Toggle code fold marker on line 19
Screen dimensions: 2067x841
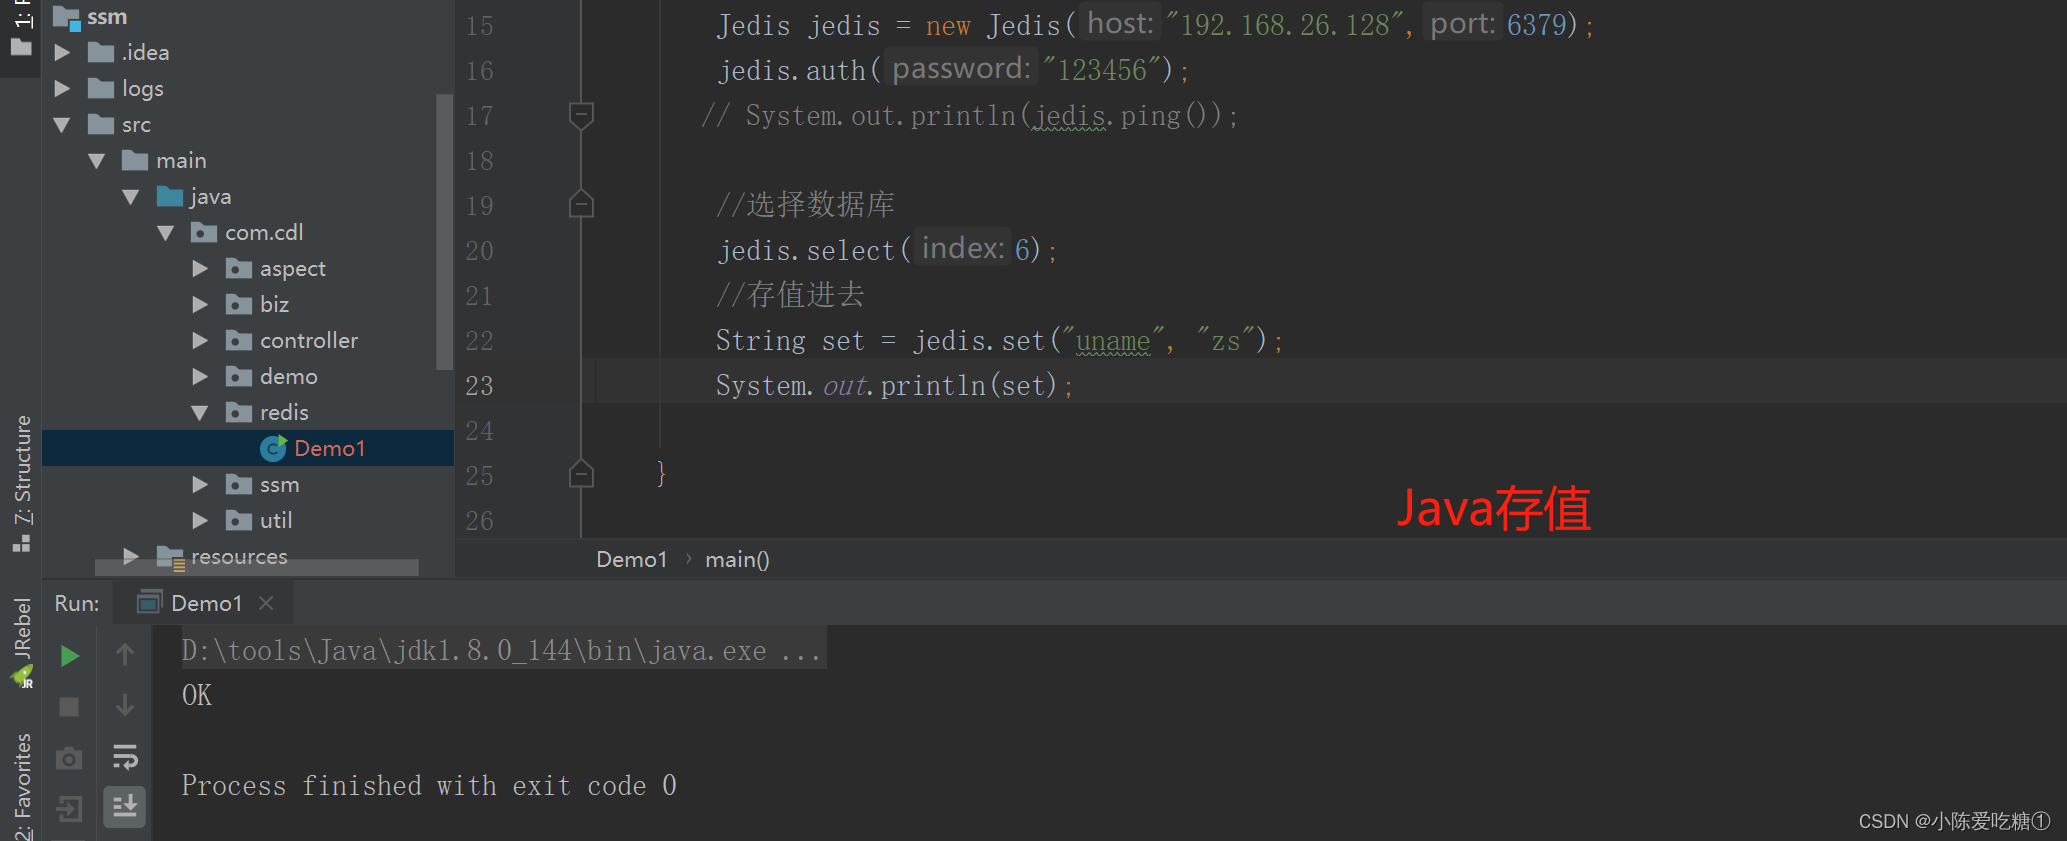[581, 205]
